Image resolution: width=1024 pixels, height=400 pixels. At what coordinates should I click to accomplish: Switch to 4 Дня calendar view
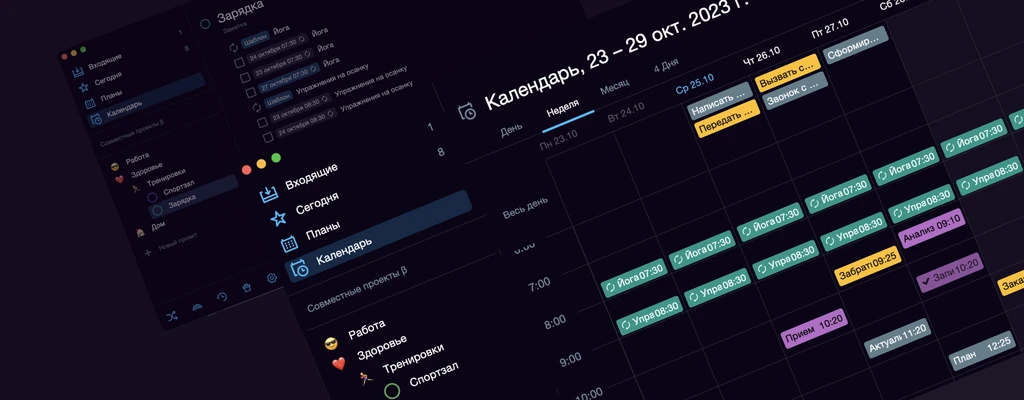click(666, 67)
